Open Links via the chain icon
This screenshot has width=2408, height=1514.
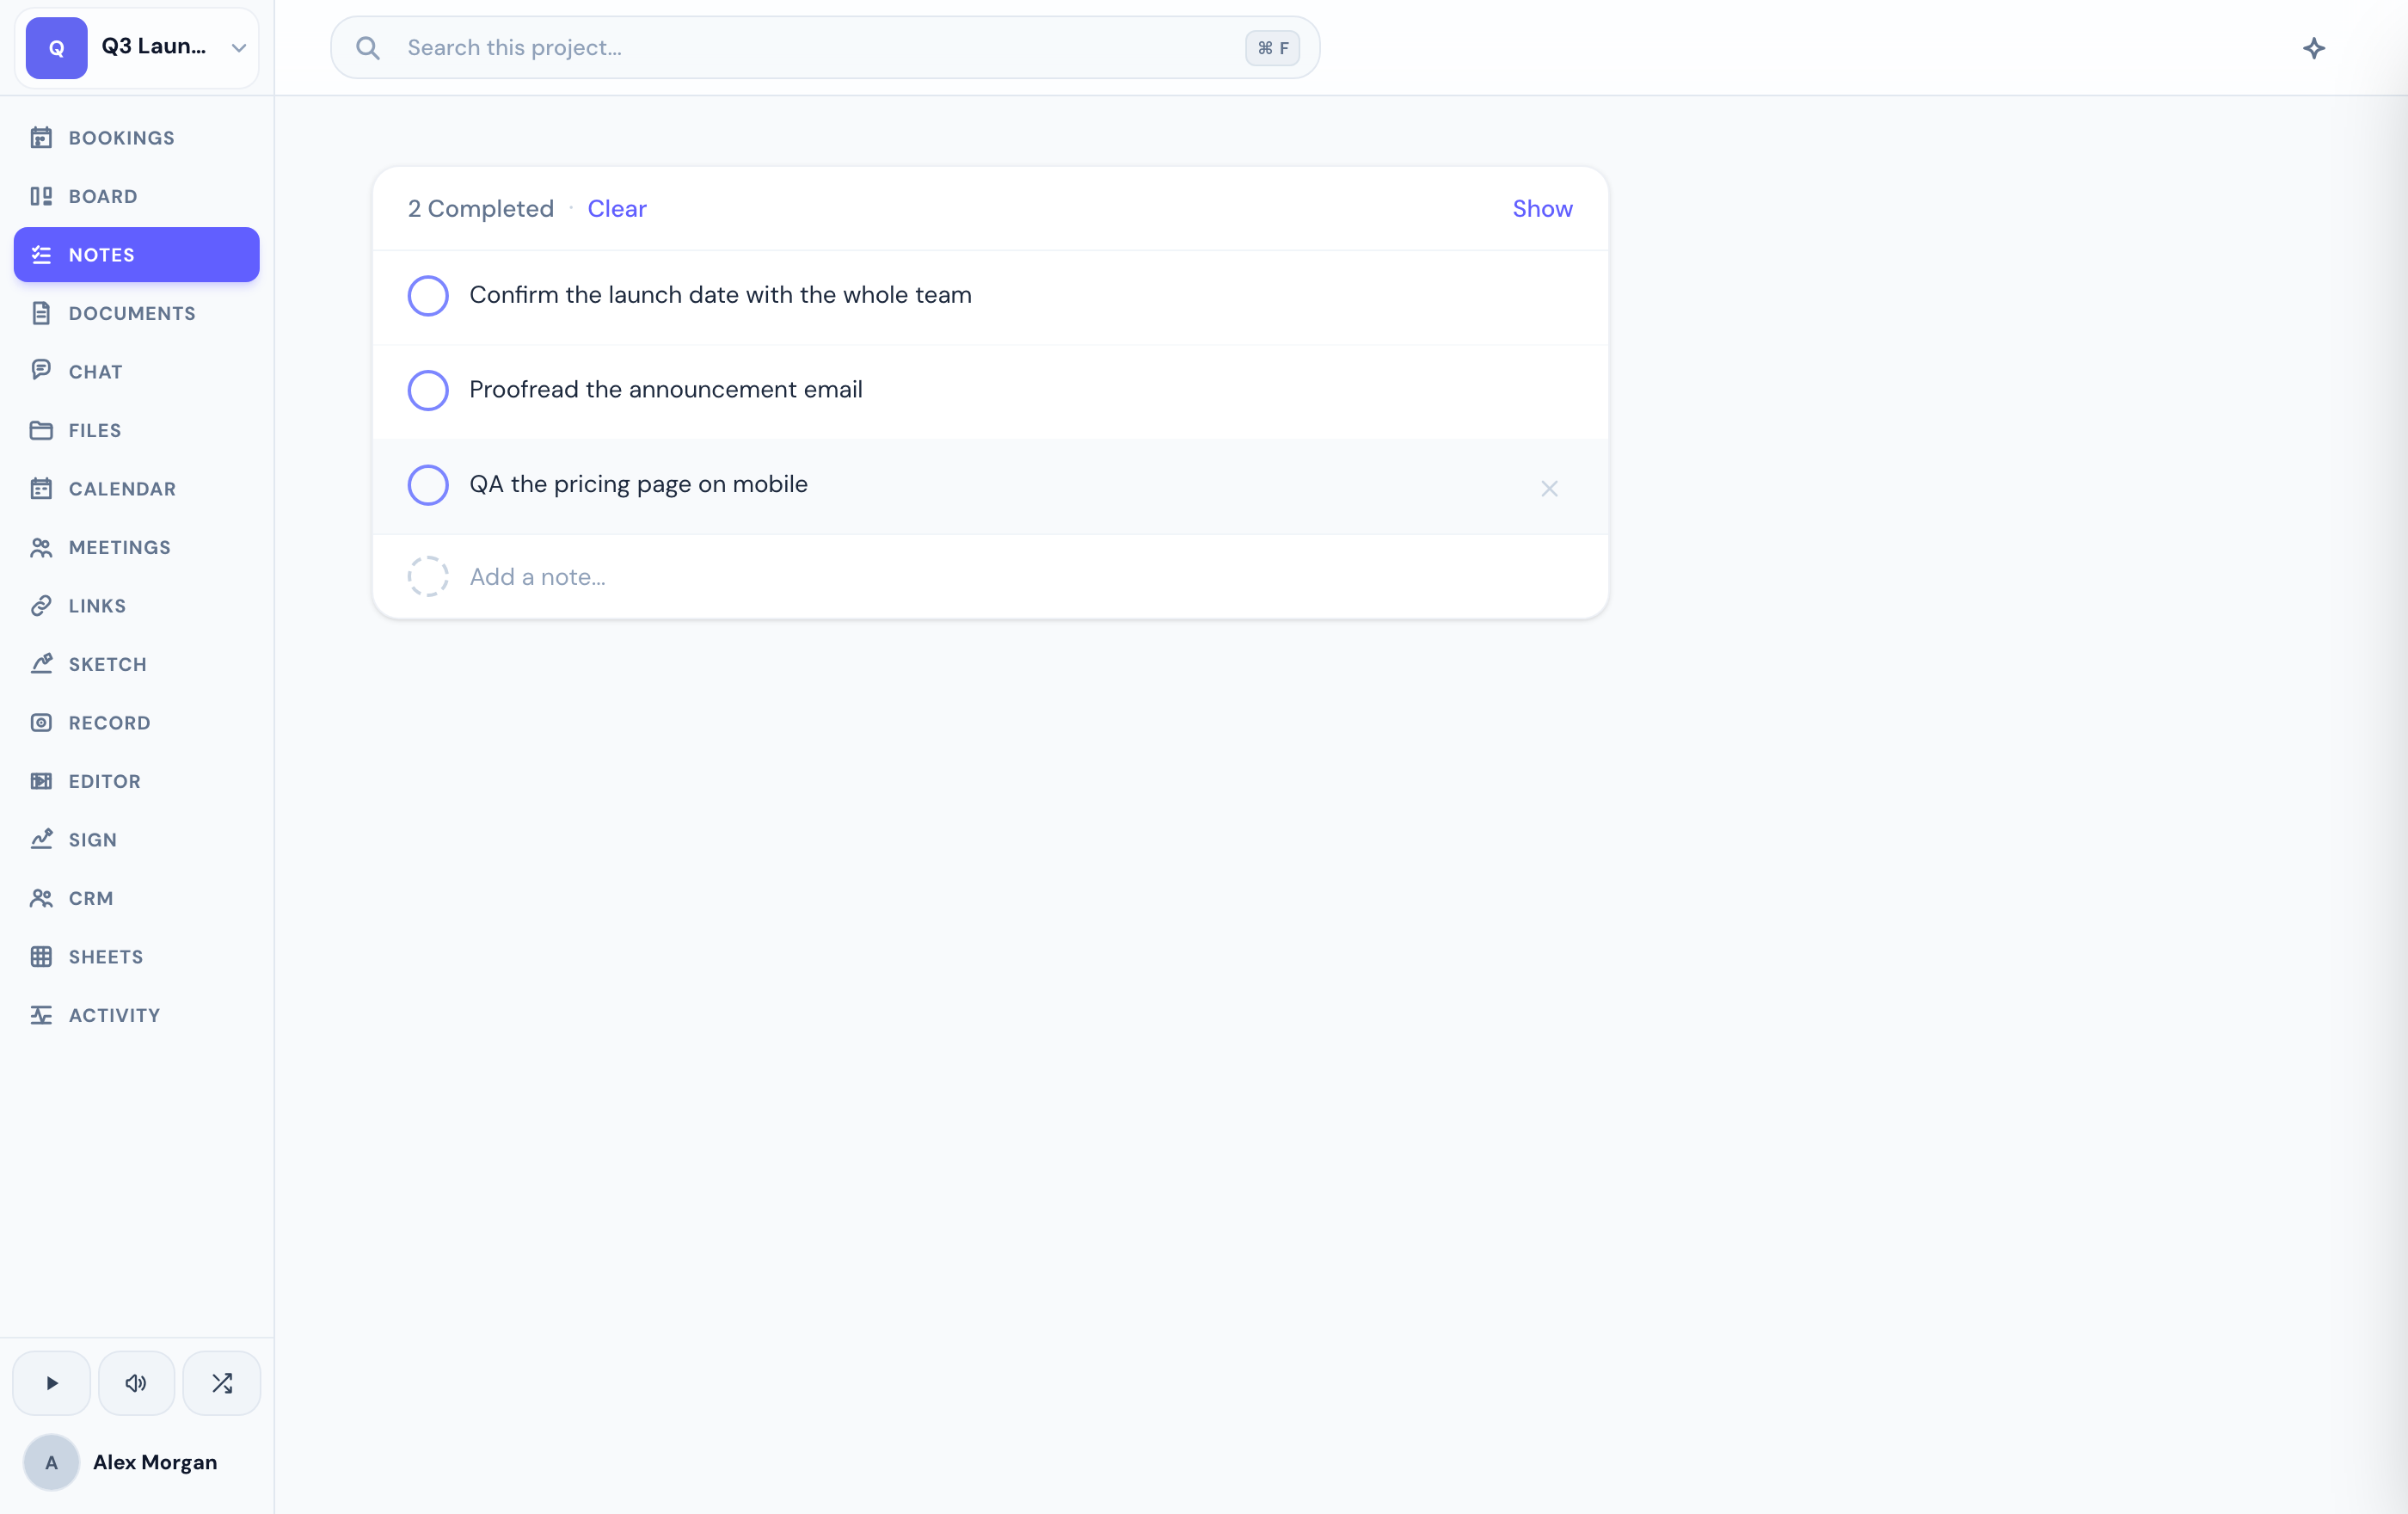tap(41, 606)
